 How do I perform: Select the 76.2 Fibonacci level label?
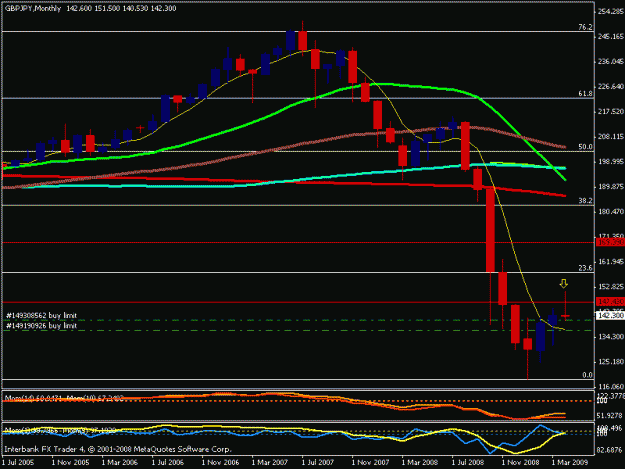tap(585, 27)
